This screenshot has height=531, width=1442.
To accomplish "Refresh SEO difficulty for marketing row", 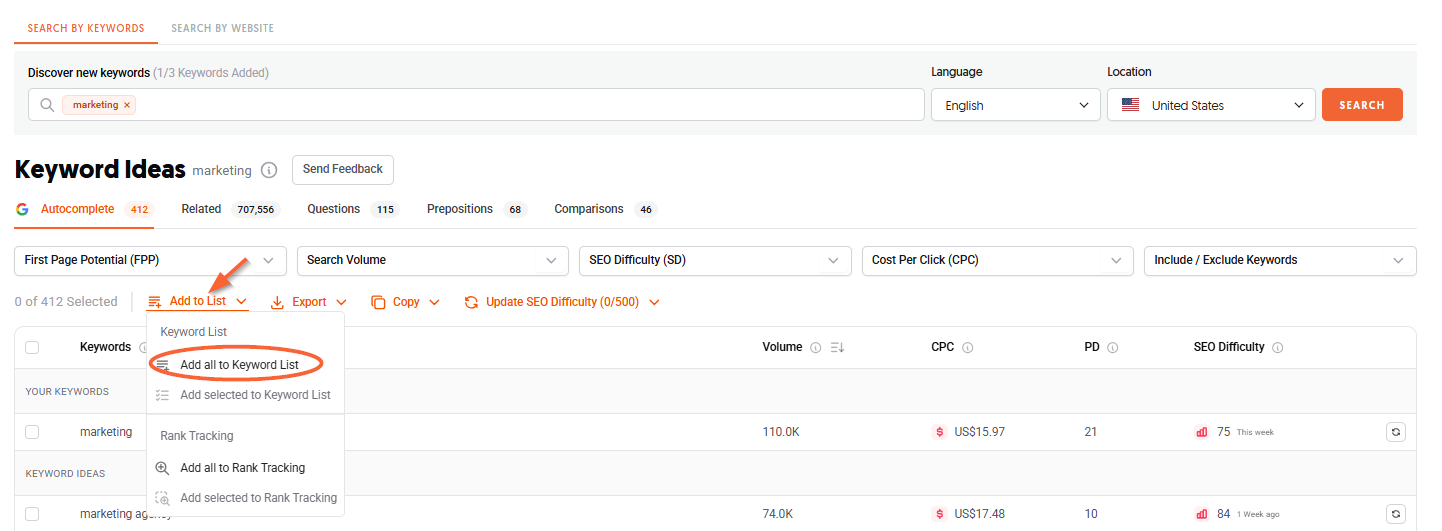I will 1397,432.
